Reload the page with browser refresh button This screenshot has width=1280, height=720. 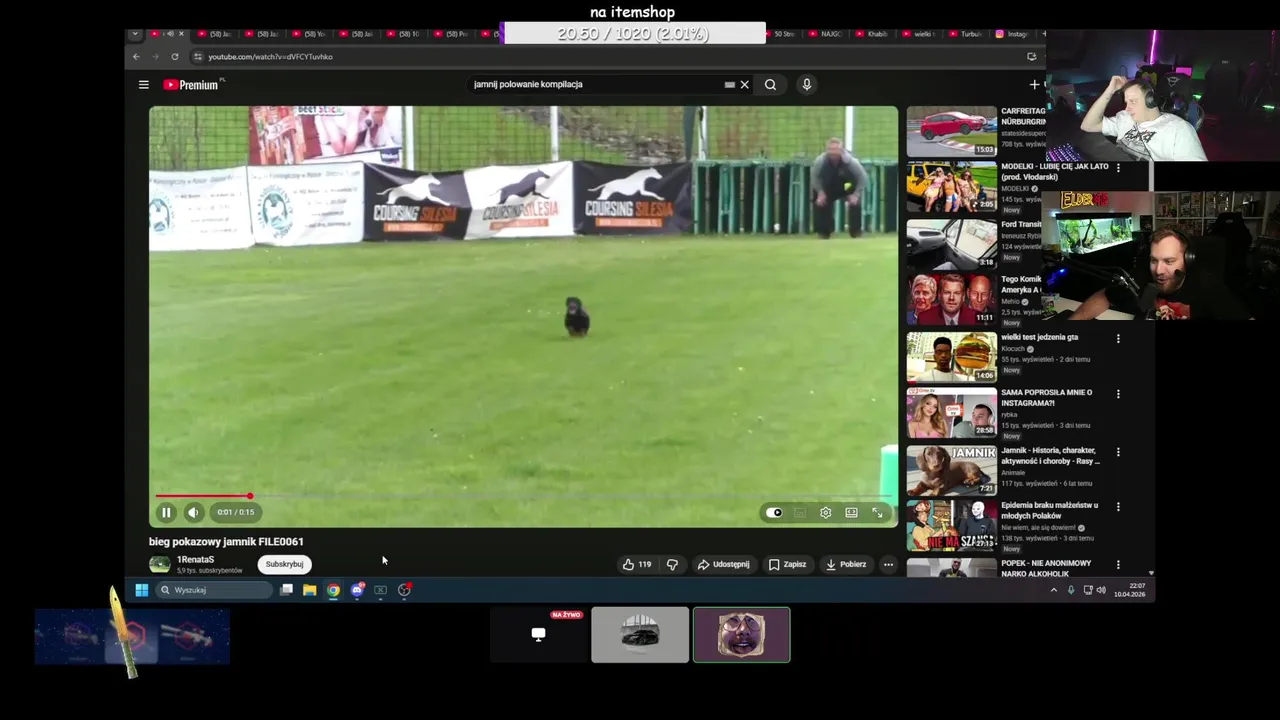point(174,57)
